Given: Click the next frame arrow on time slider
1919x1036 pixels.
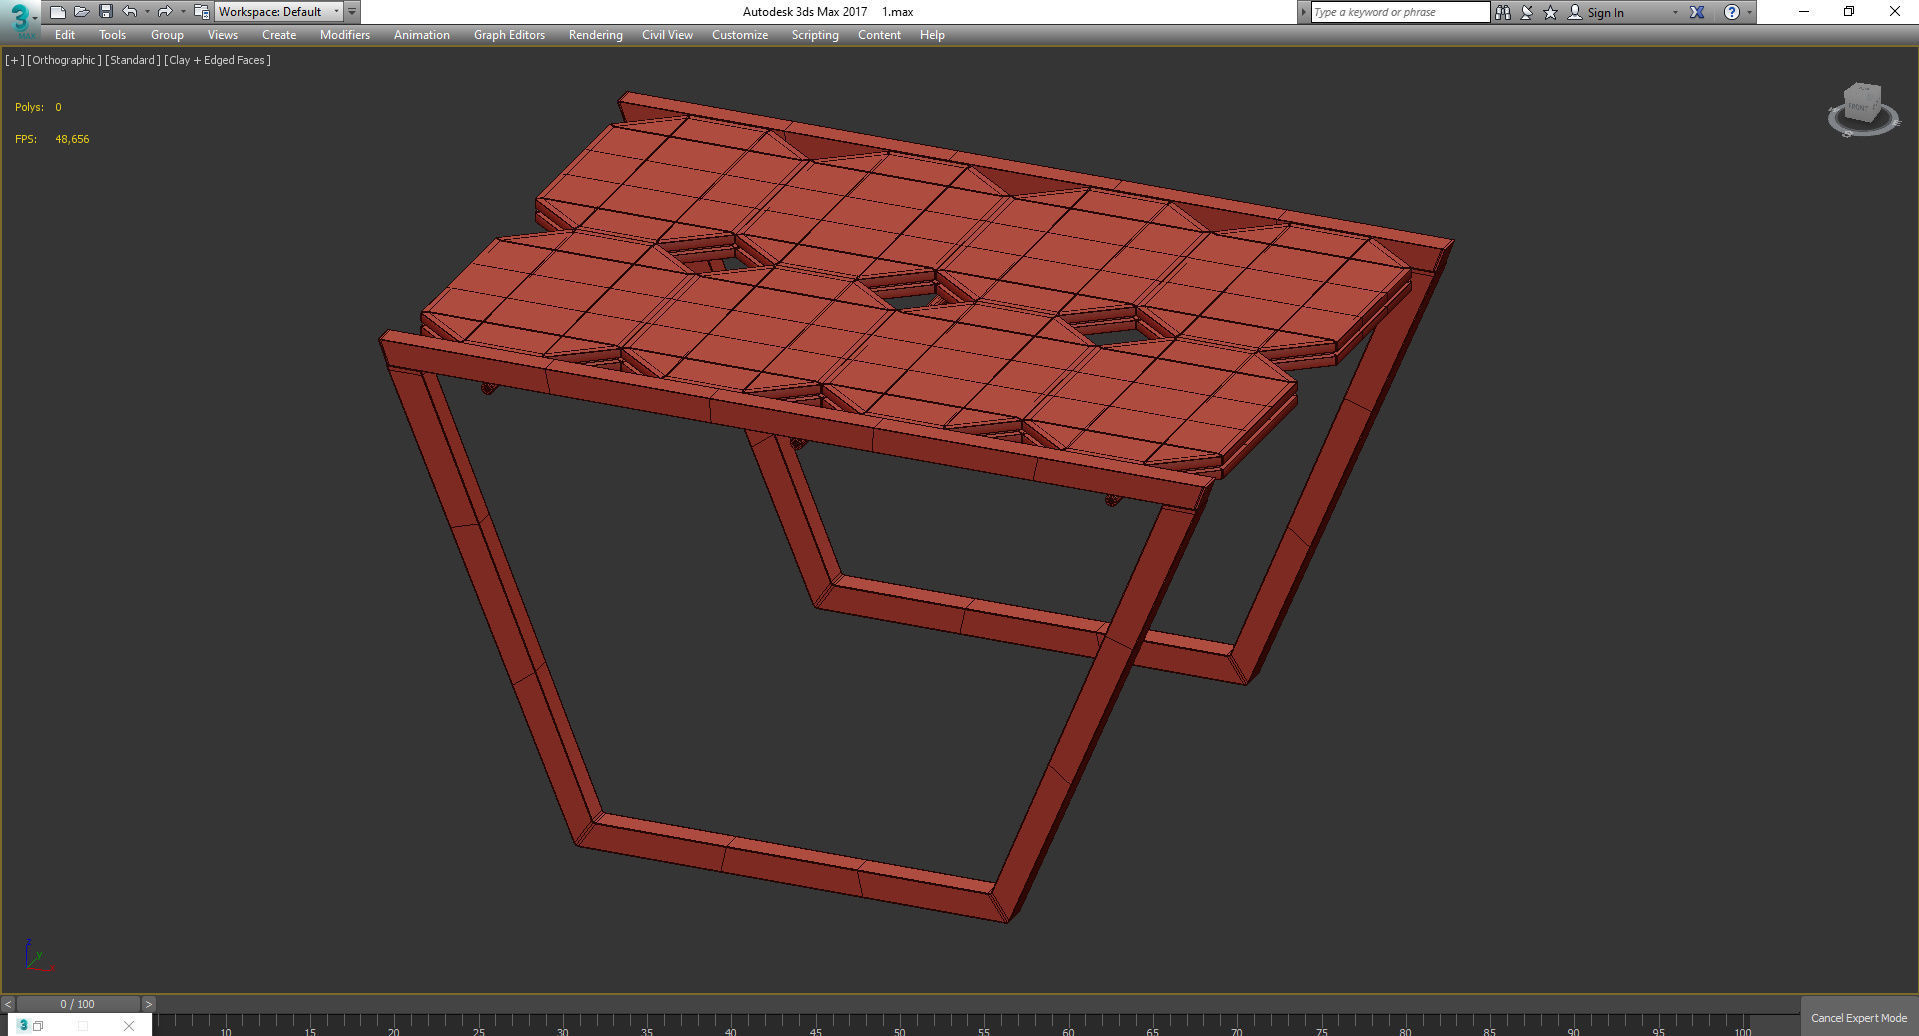Looking at the screenshot, I should [149, 1004].
